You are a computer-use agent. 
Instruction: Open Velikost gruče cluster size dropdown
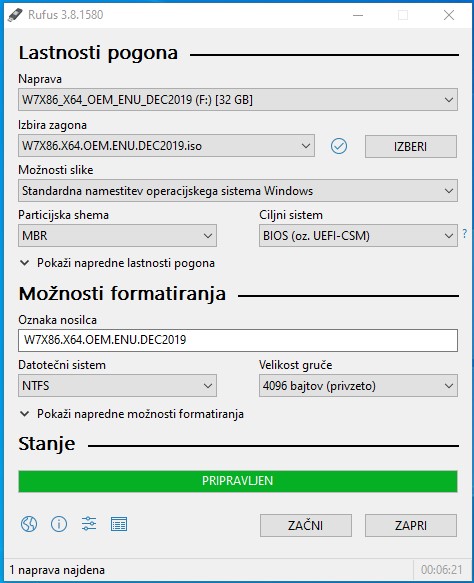coord(358,386)
